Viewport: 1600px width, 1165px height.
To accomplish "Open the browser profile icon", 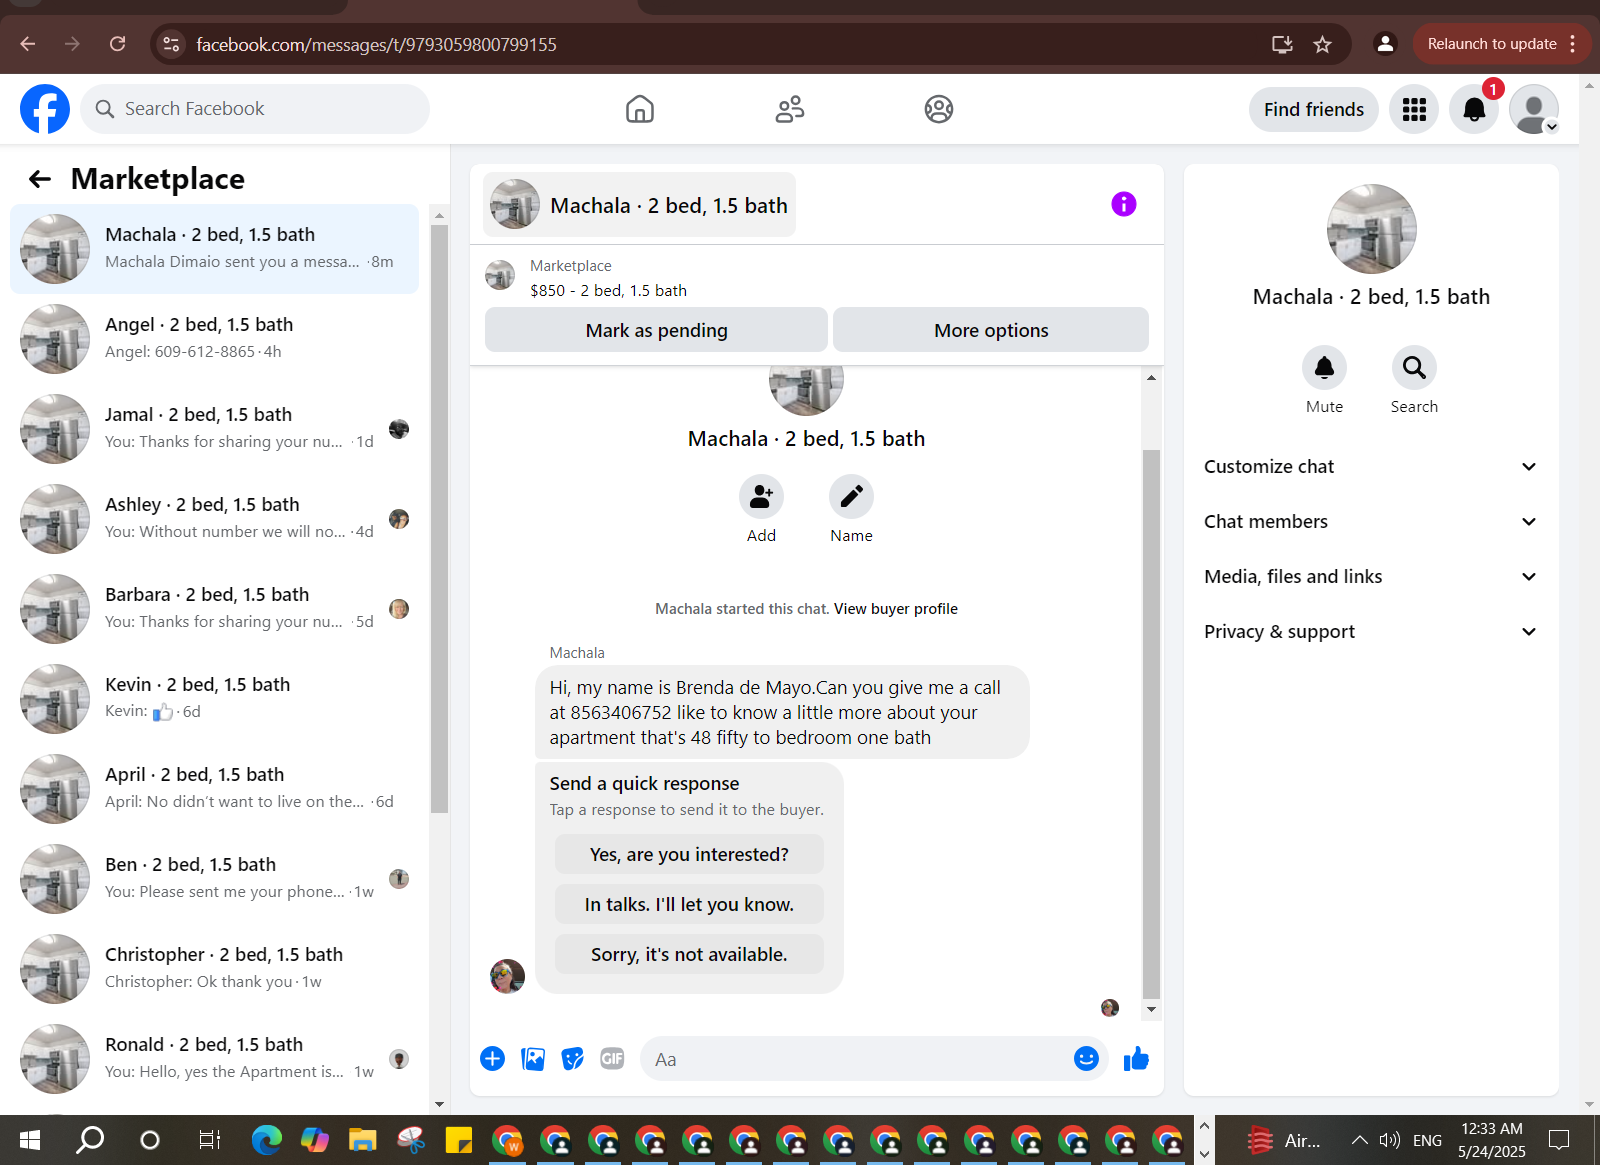I will click(1385, 44).
